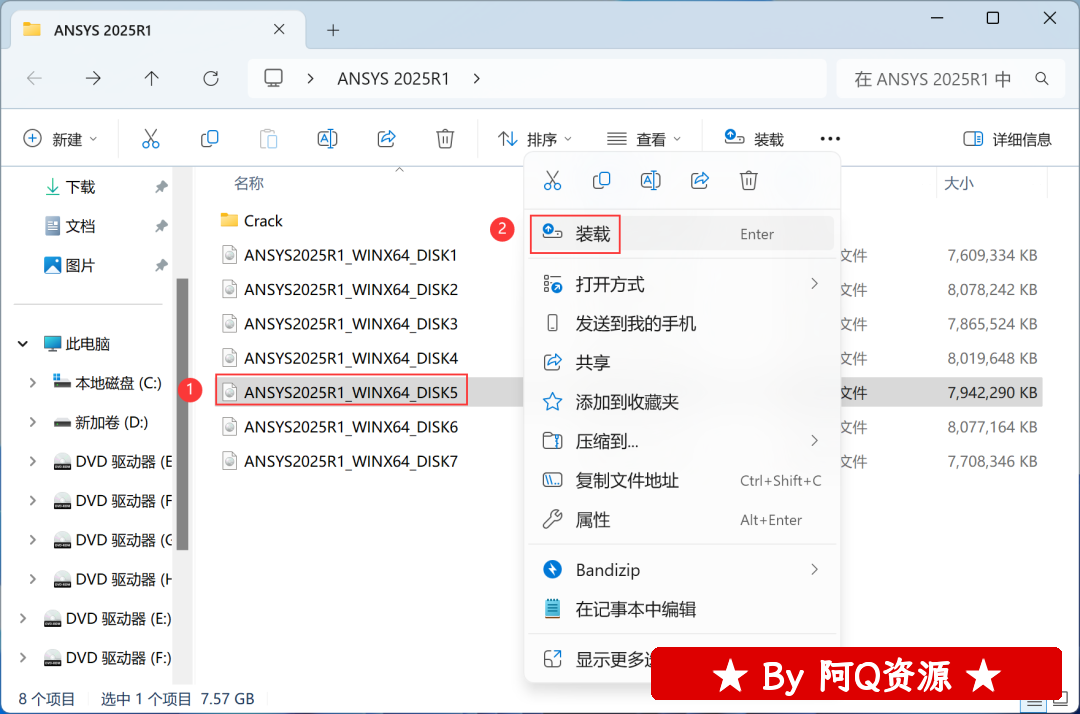1080x714 pixels.
Task: Select file ANSYS2025R1_WINX64_DISK2
Action: pos(340,289)
